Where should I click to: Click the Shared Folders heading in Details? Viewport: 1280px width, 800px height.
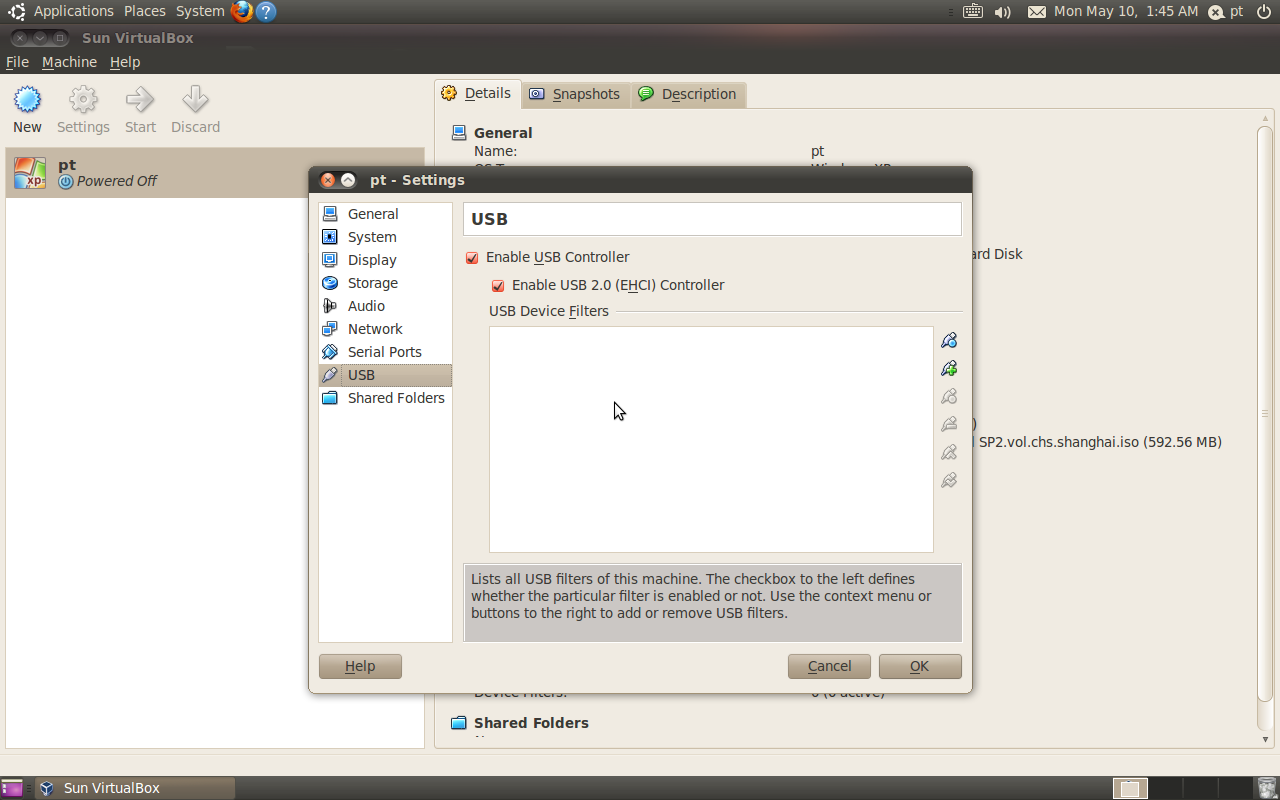pyautogui.click(x=531, y=722)
